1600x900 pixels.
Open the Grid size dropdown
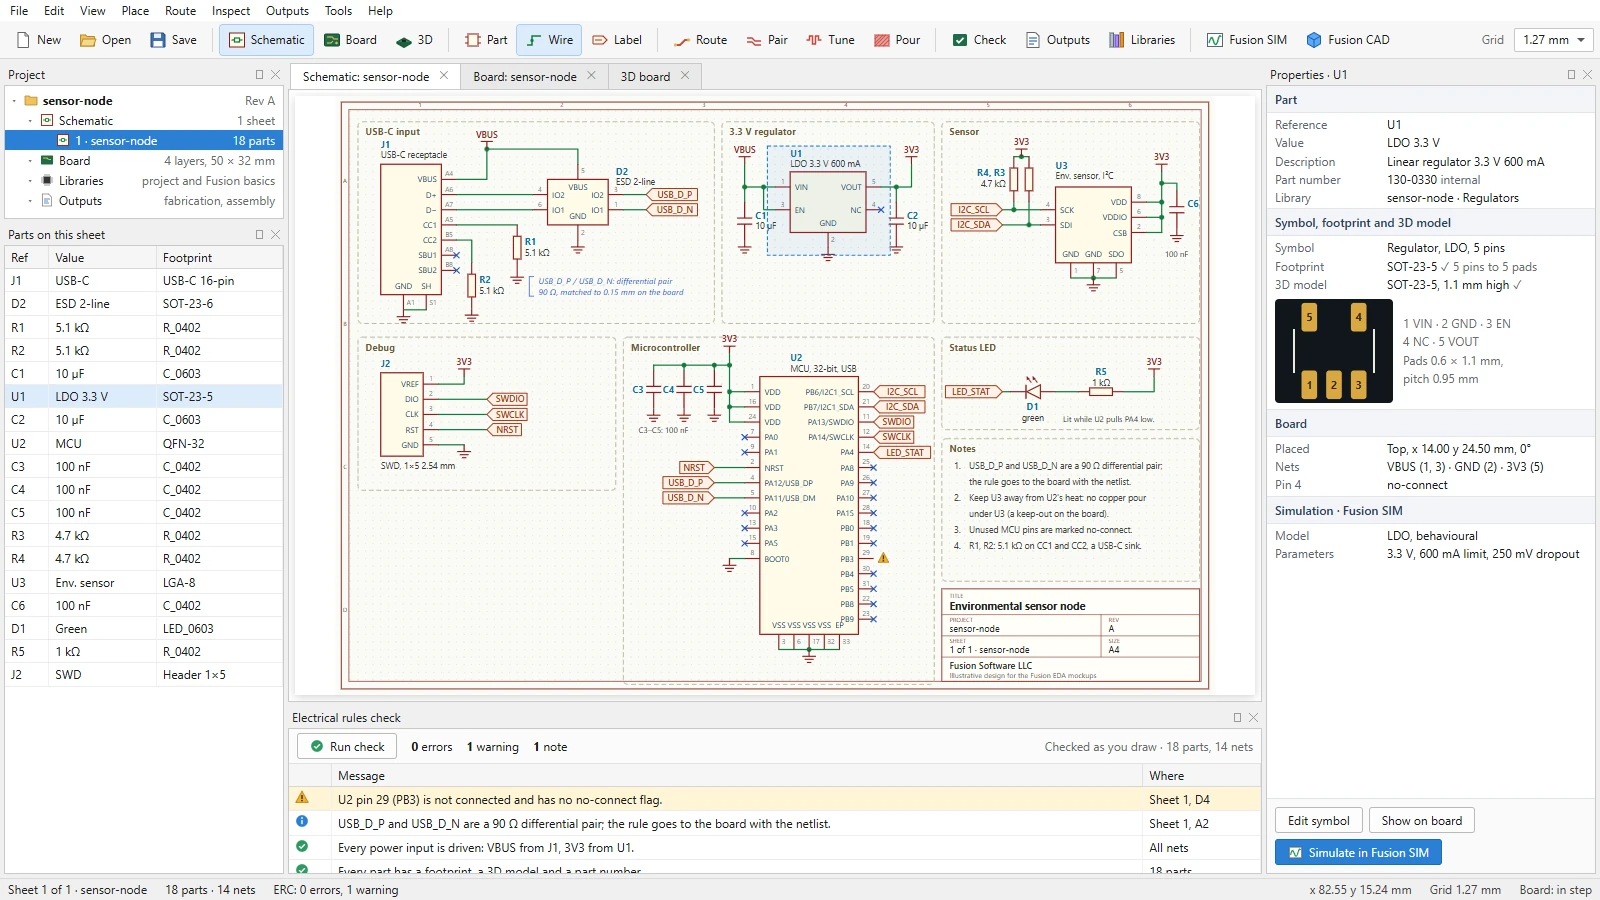(1553, 40)
